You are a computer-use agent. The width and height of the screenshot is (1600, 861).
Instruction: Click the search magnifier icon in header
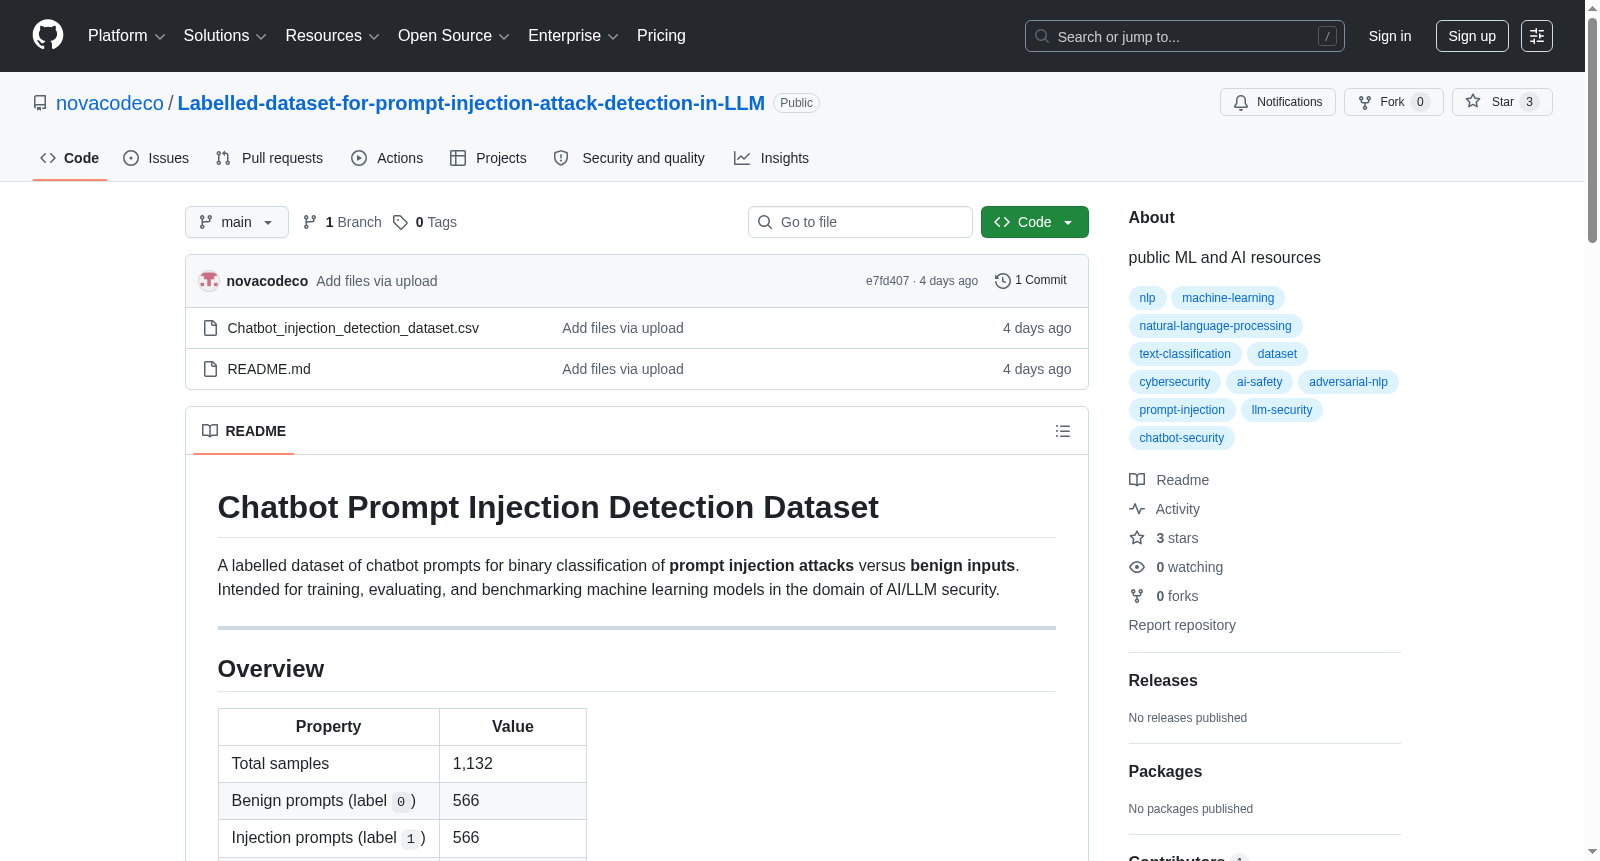1042,36
